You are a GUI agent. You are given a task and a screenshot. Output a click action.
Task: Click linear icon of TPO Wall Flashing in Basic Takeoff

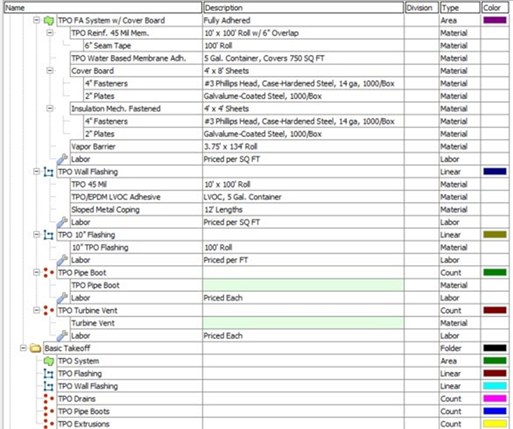(49, 386)
